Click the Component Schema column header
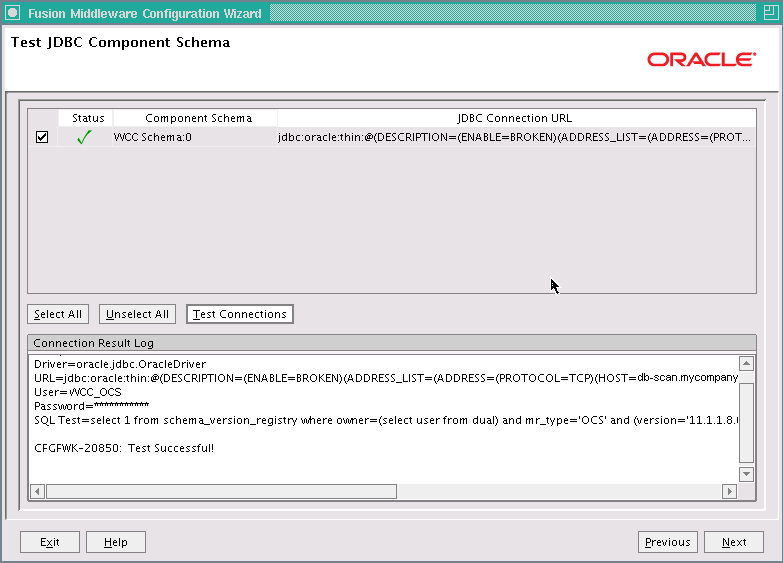Image resolution: width=783 pixels, height=563 pixels. click(x=195, y=118)
